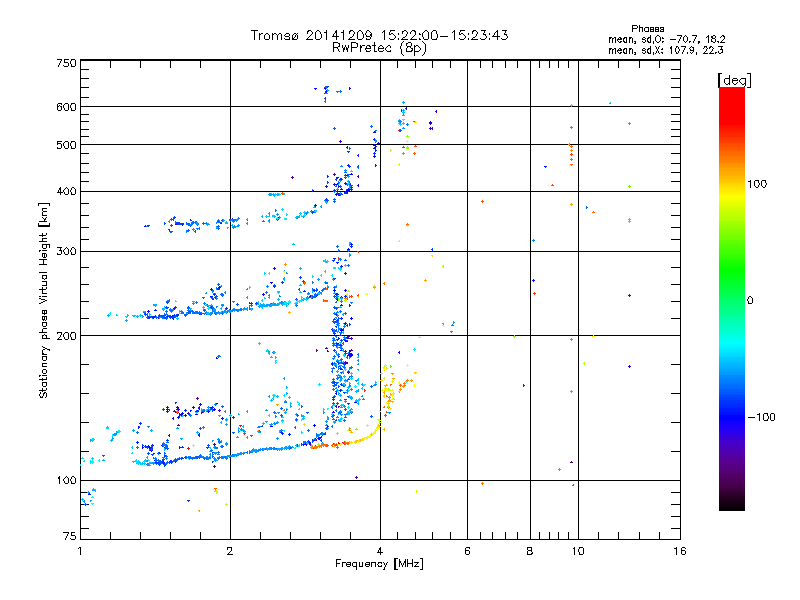Click the y-axis tick label '750'
800x600 pixels.
66,63
